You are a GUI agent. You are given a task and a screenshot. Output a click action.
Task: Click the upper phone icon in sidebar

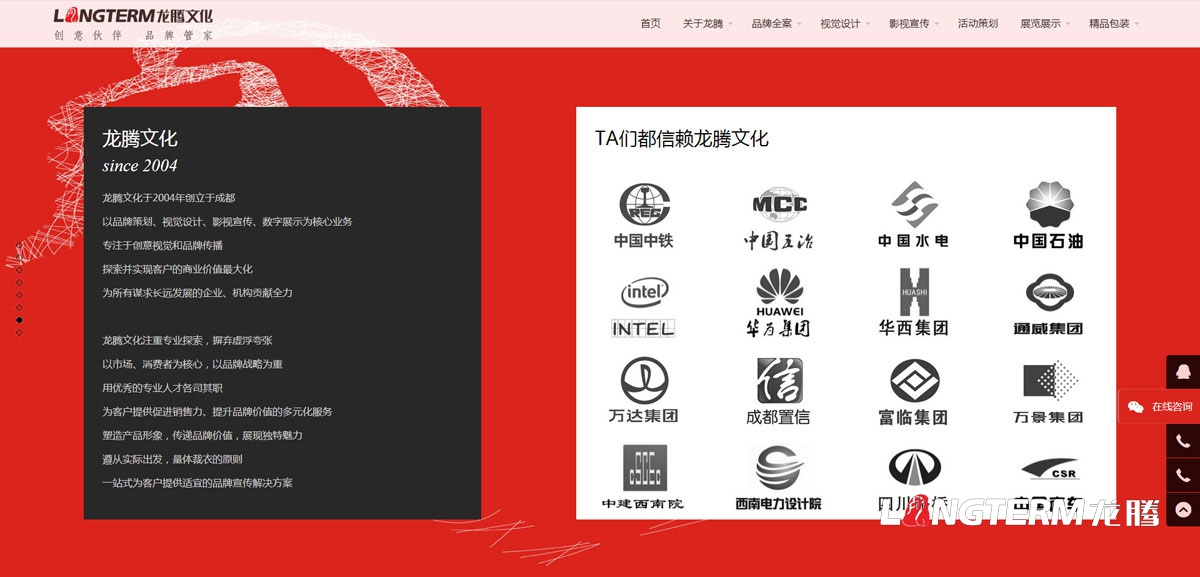pos(1183,441)
